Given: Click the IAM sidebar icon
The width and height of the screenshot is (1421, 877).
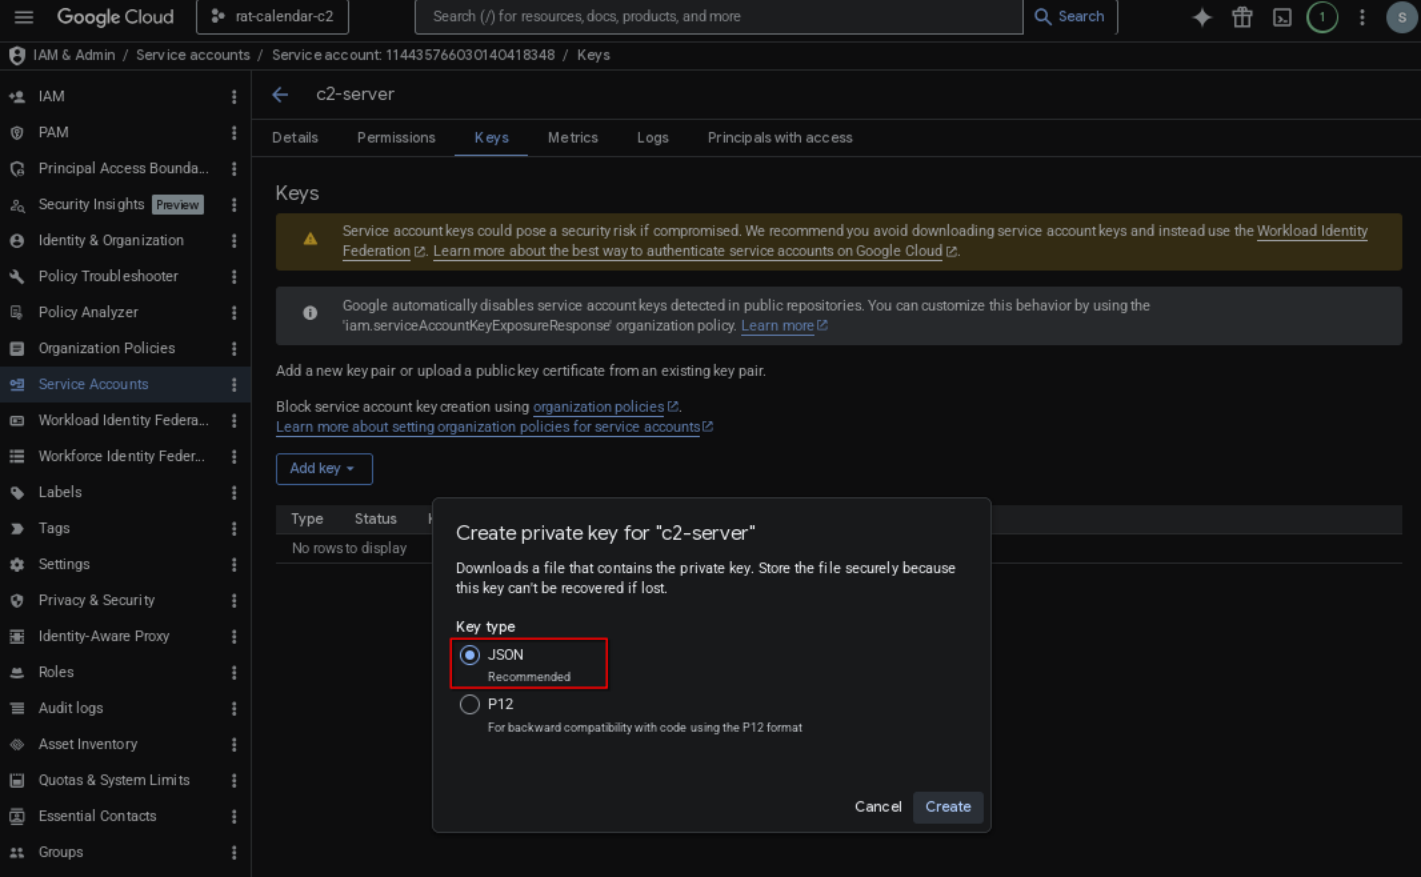Looking at the screenshot, I should pos(17,97).
